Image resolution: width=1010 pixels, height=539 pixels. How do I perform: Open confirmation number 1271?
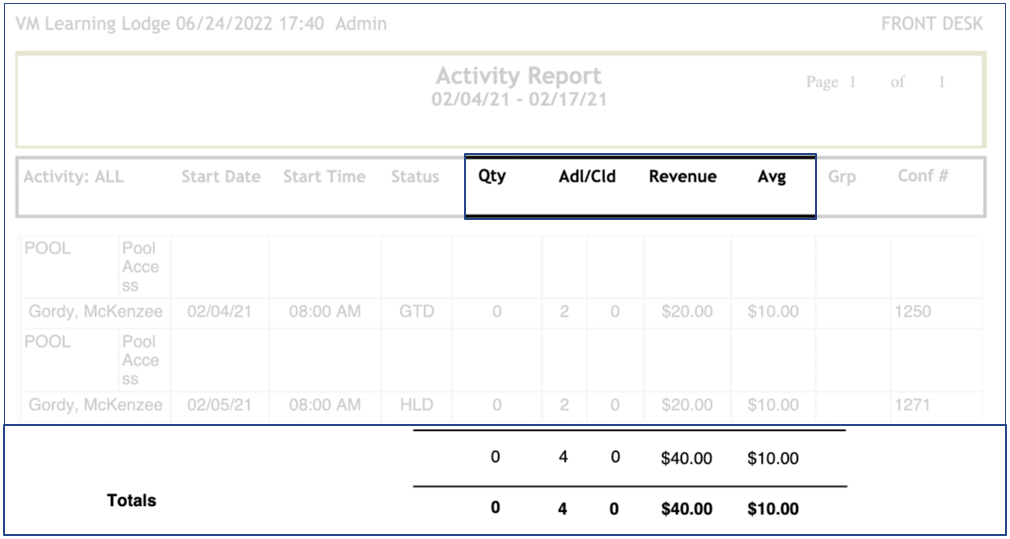[x=913, y=405]
